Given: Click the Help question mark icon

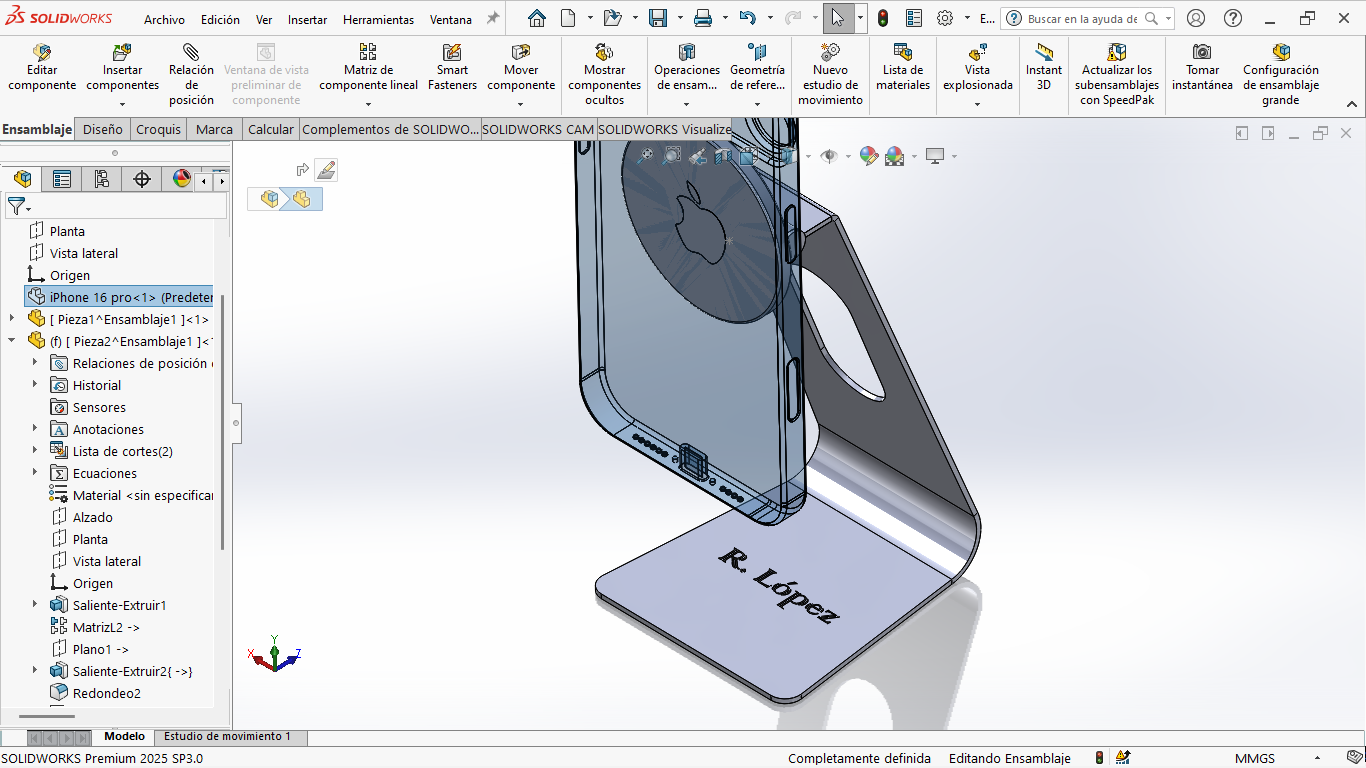Looking at the screenshot, I should pos(1233,18).
